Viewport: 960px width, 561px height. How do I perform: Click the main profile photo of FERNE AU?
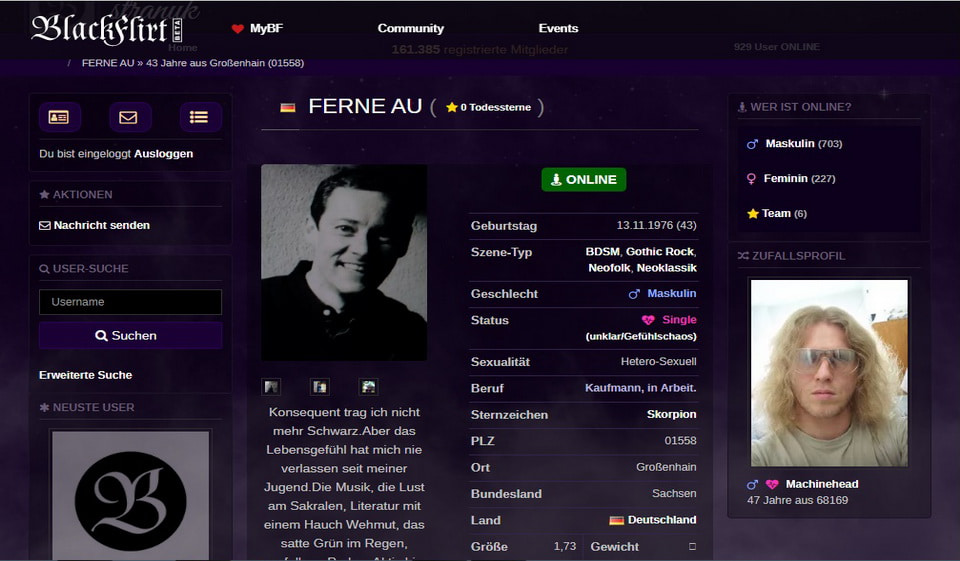344,262
